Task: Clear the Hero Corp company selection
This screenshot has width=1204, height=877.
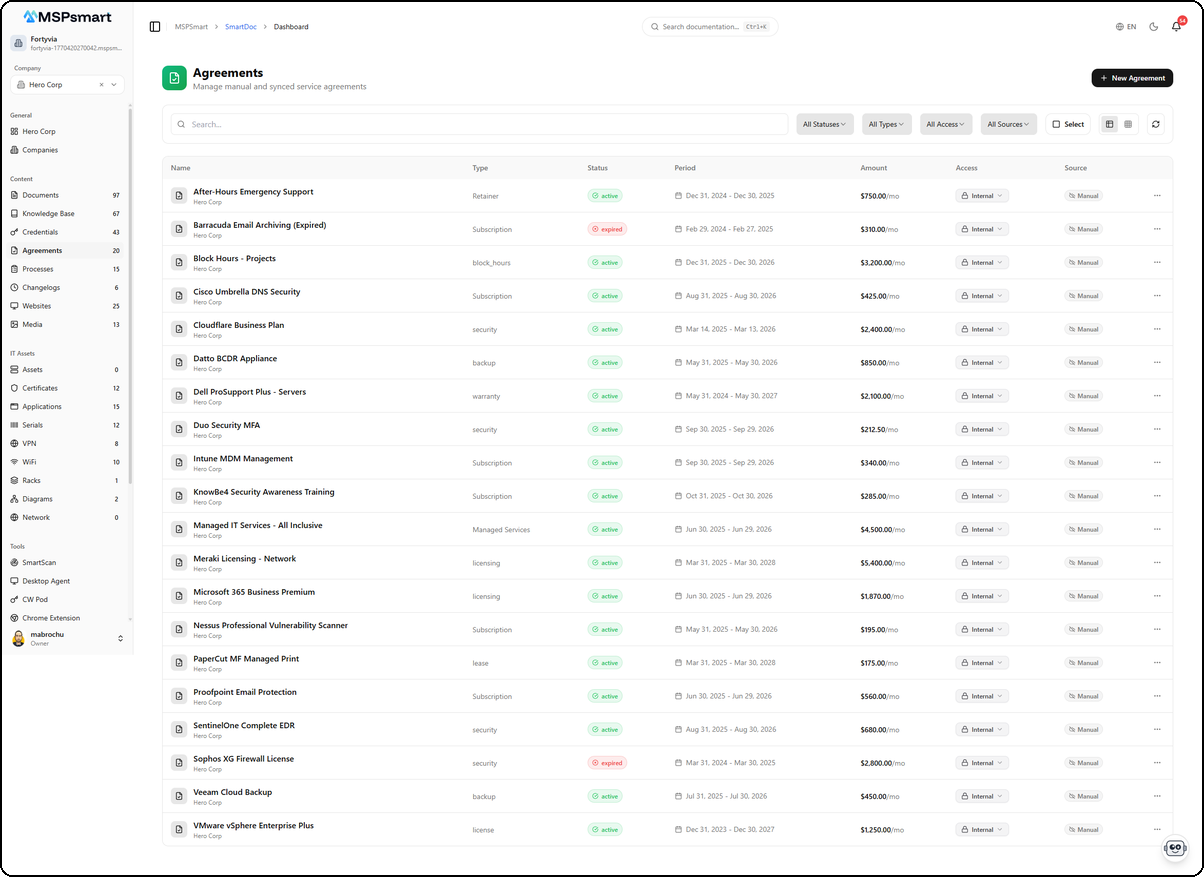Action: tap(101, 85)
